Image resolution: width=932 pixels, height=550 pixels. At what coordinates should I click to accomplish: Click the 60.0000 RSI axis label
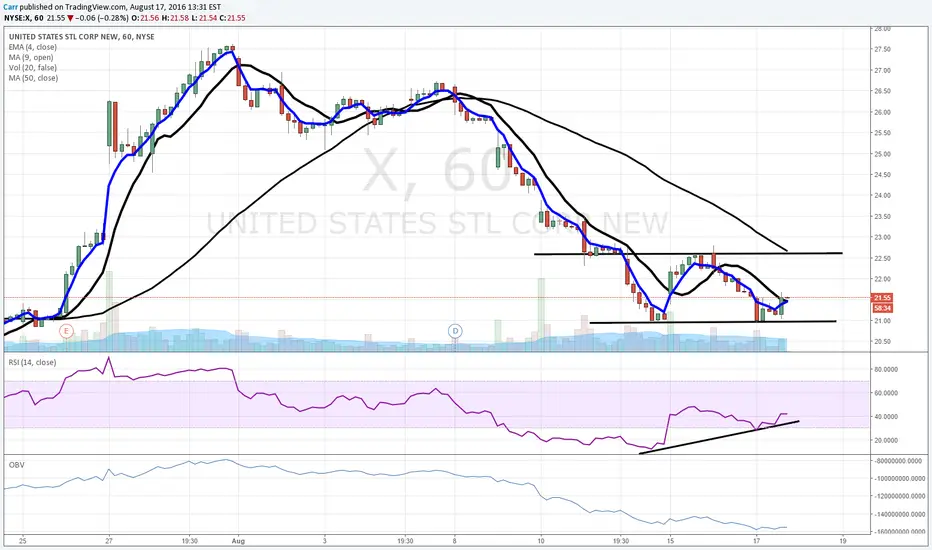tap(884, 393)
